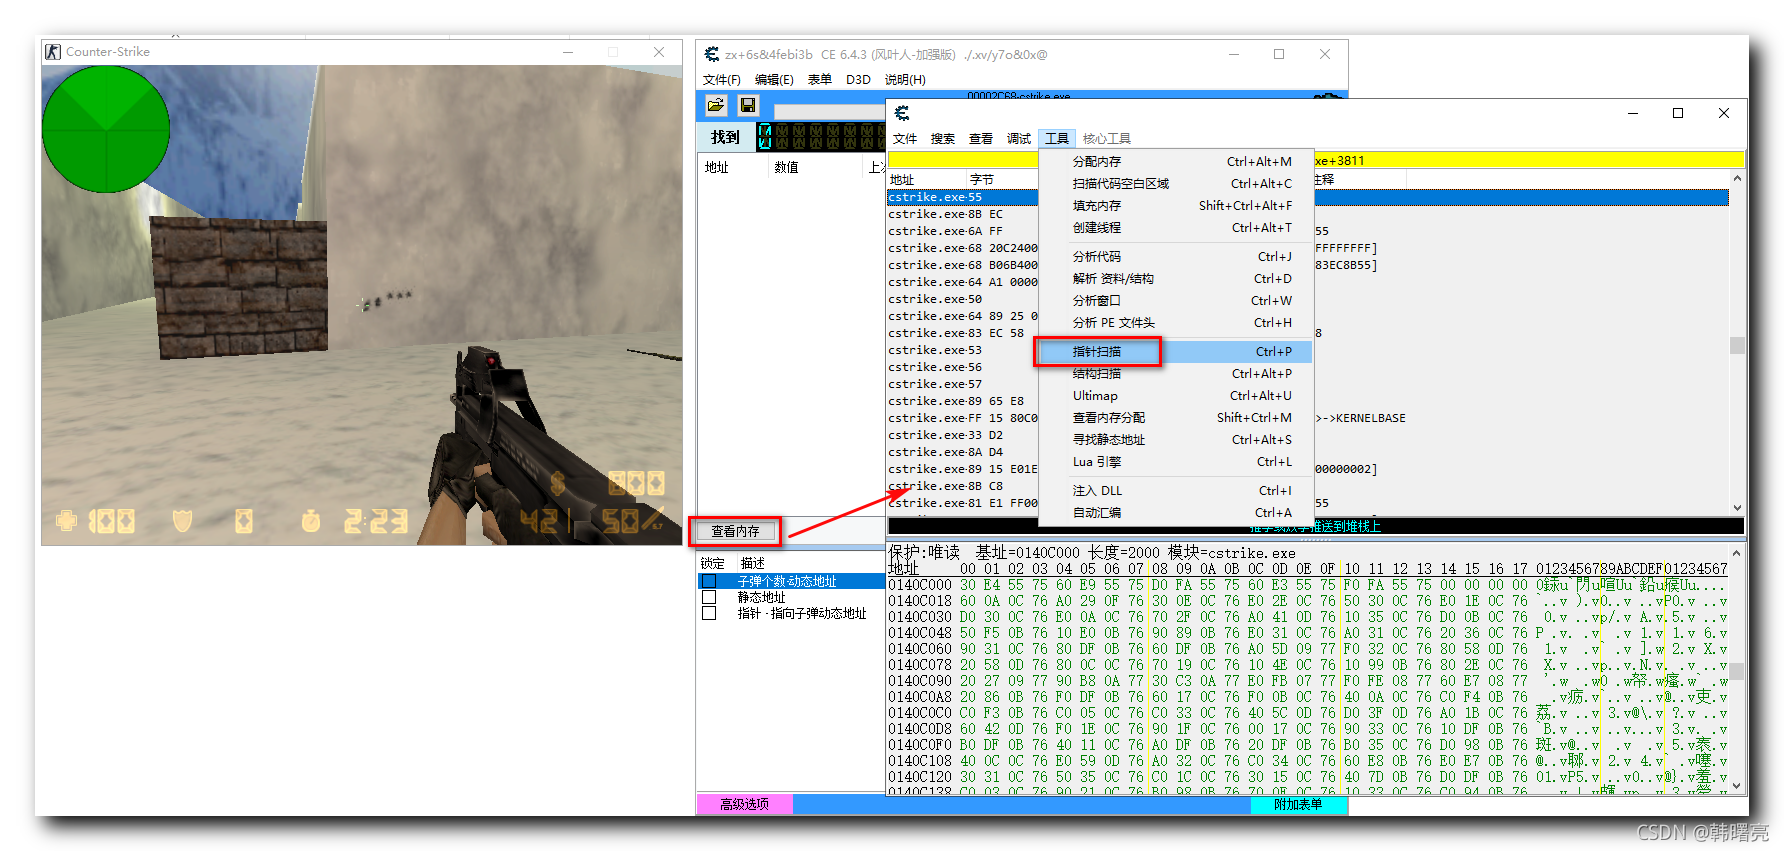Screen dimensions: 1784x851
Task: Click the disassembler vertical scrollbar down arrow
Action: coord(1737,508)
